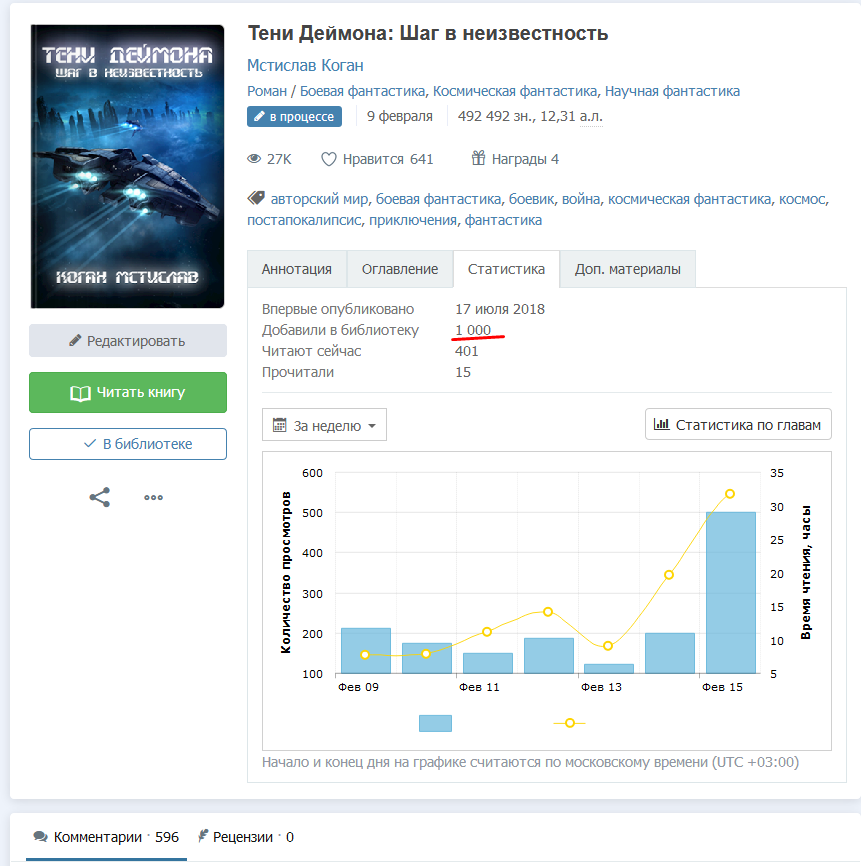
Task: Click the heart icon next to Нравится
Action: click(x=328, y=159)
